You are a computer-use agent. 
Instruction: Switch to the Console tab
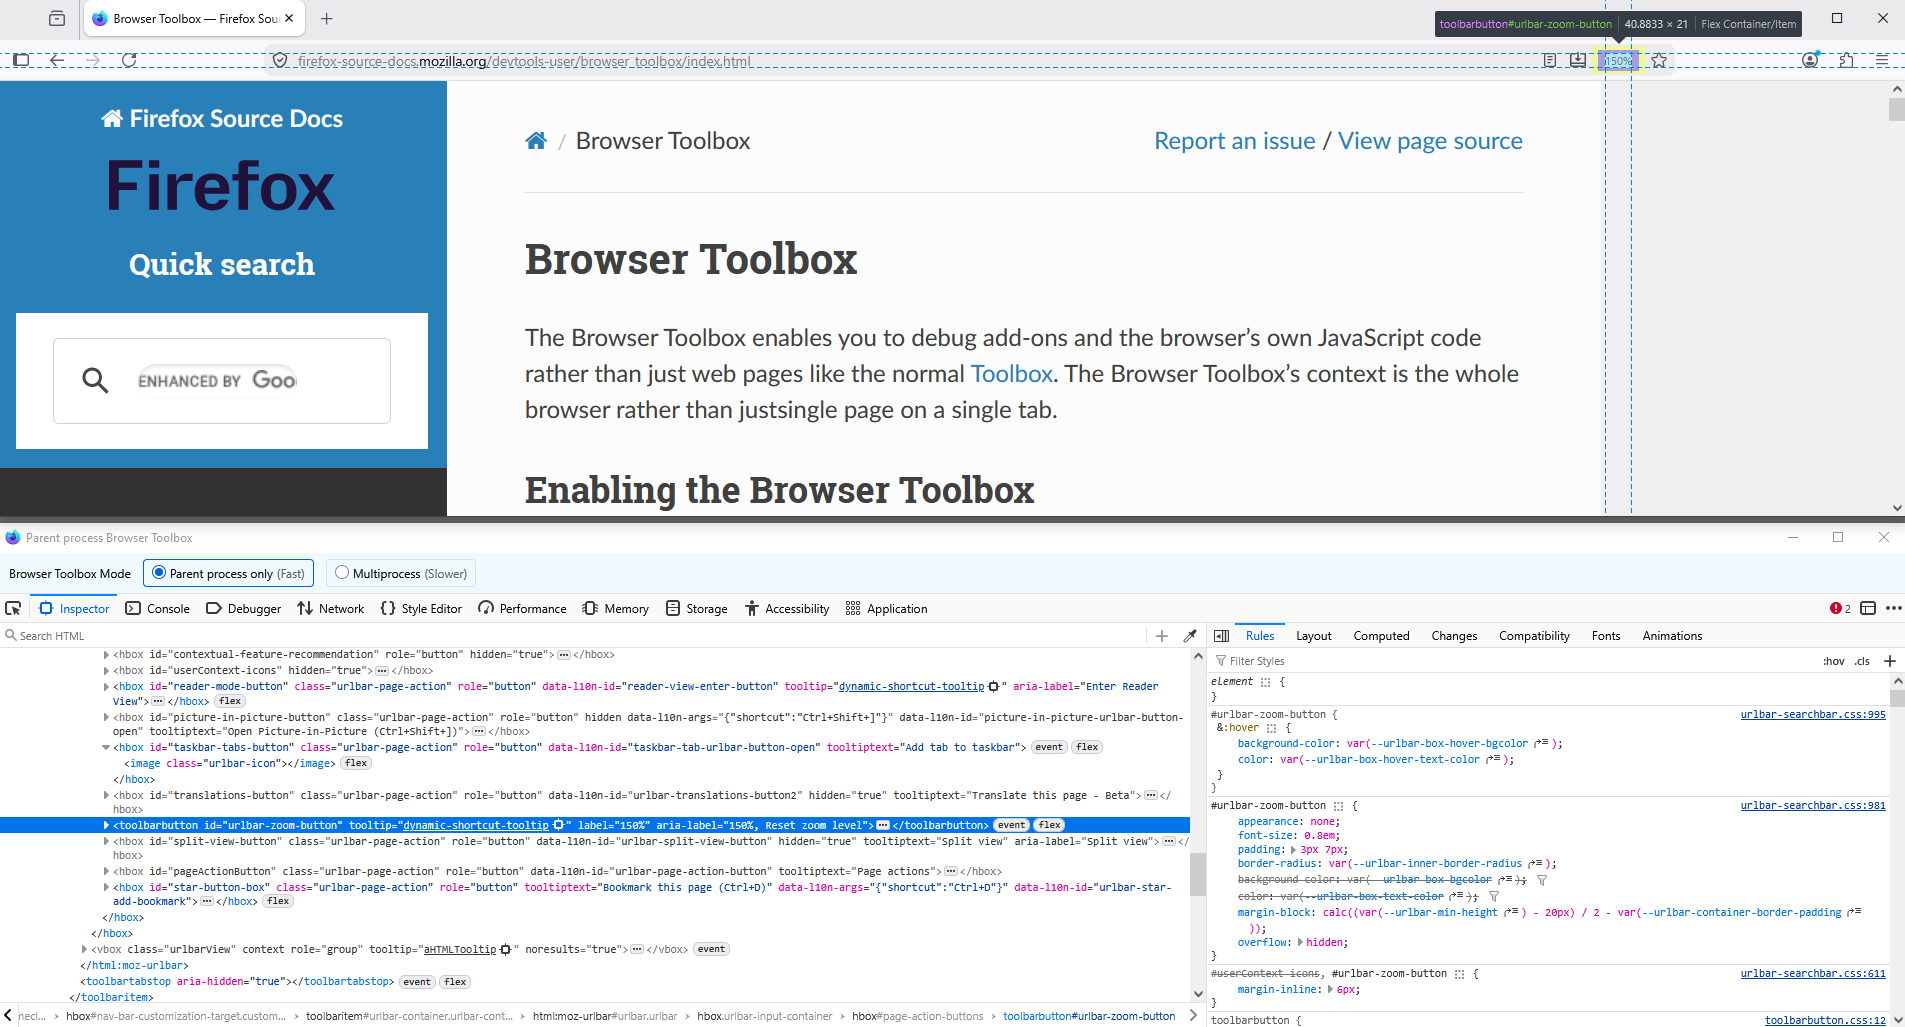pos(158,608)
